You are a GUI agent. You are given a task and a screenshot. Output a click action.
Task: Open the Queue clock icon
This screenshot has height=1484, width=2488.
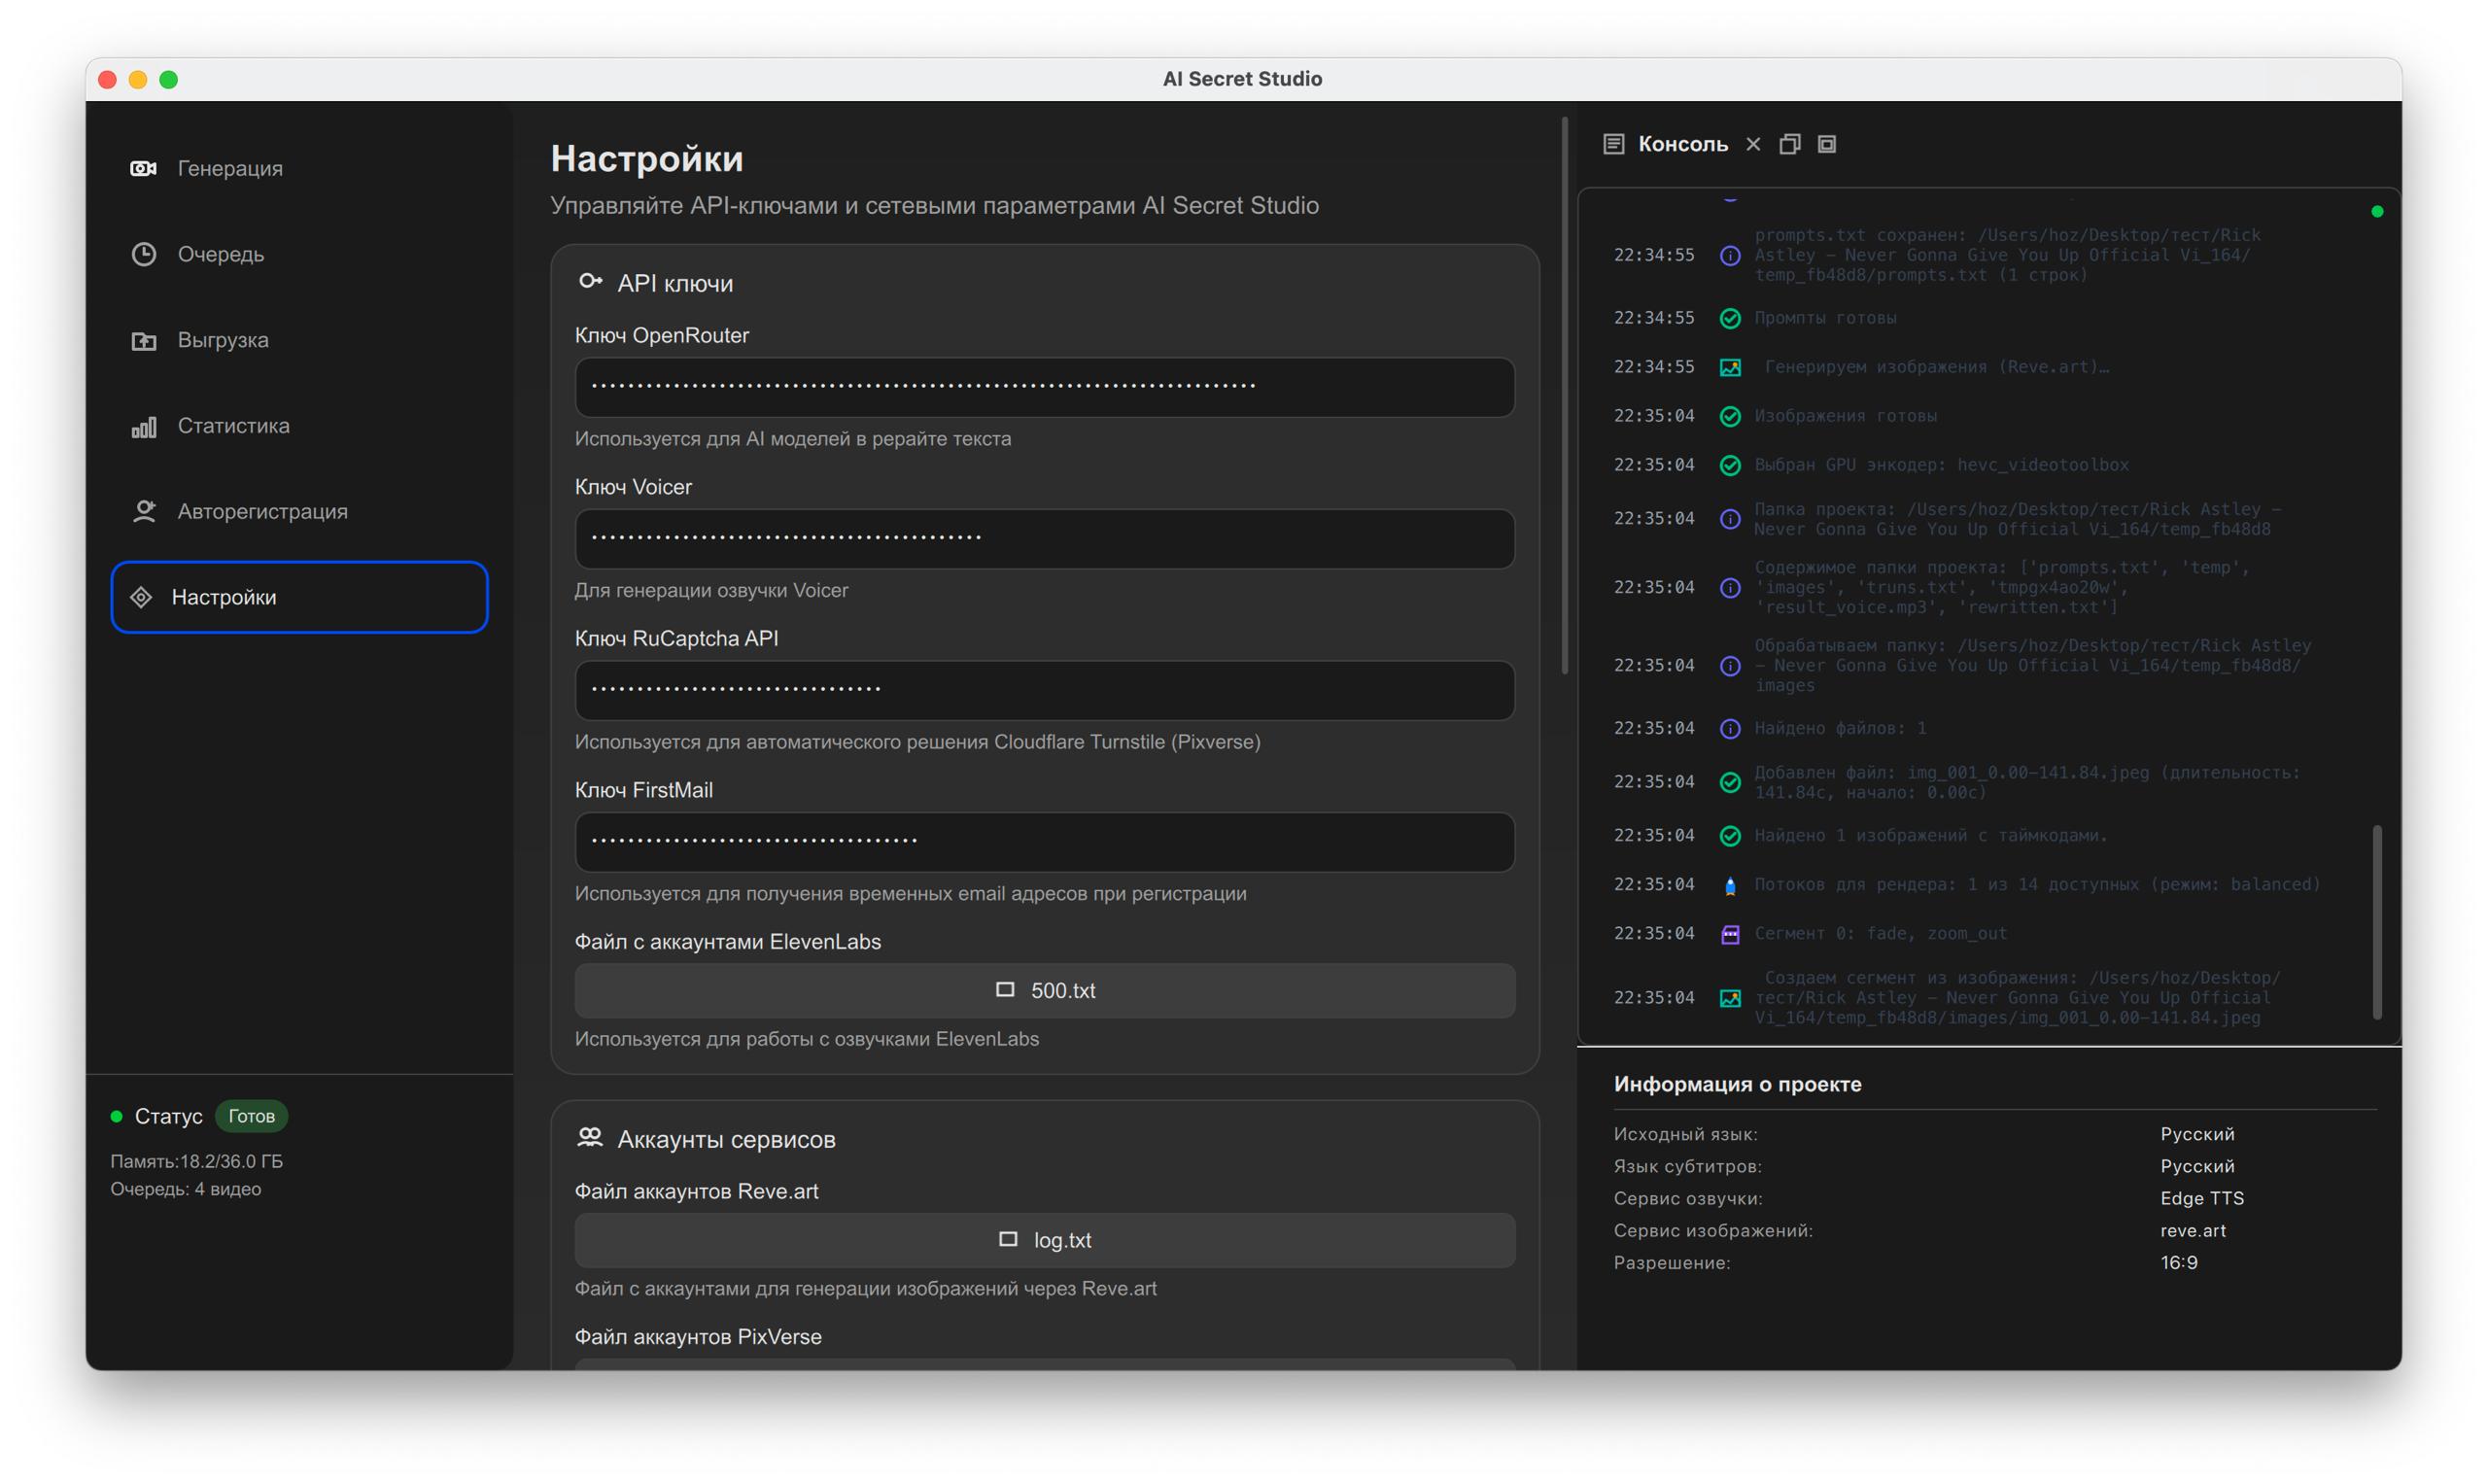point(143,254)
